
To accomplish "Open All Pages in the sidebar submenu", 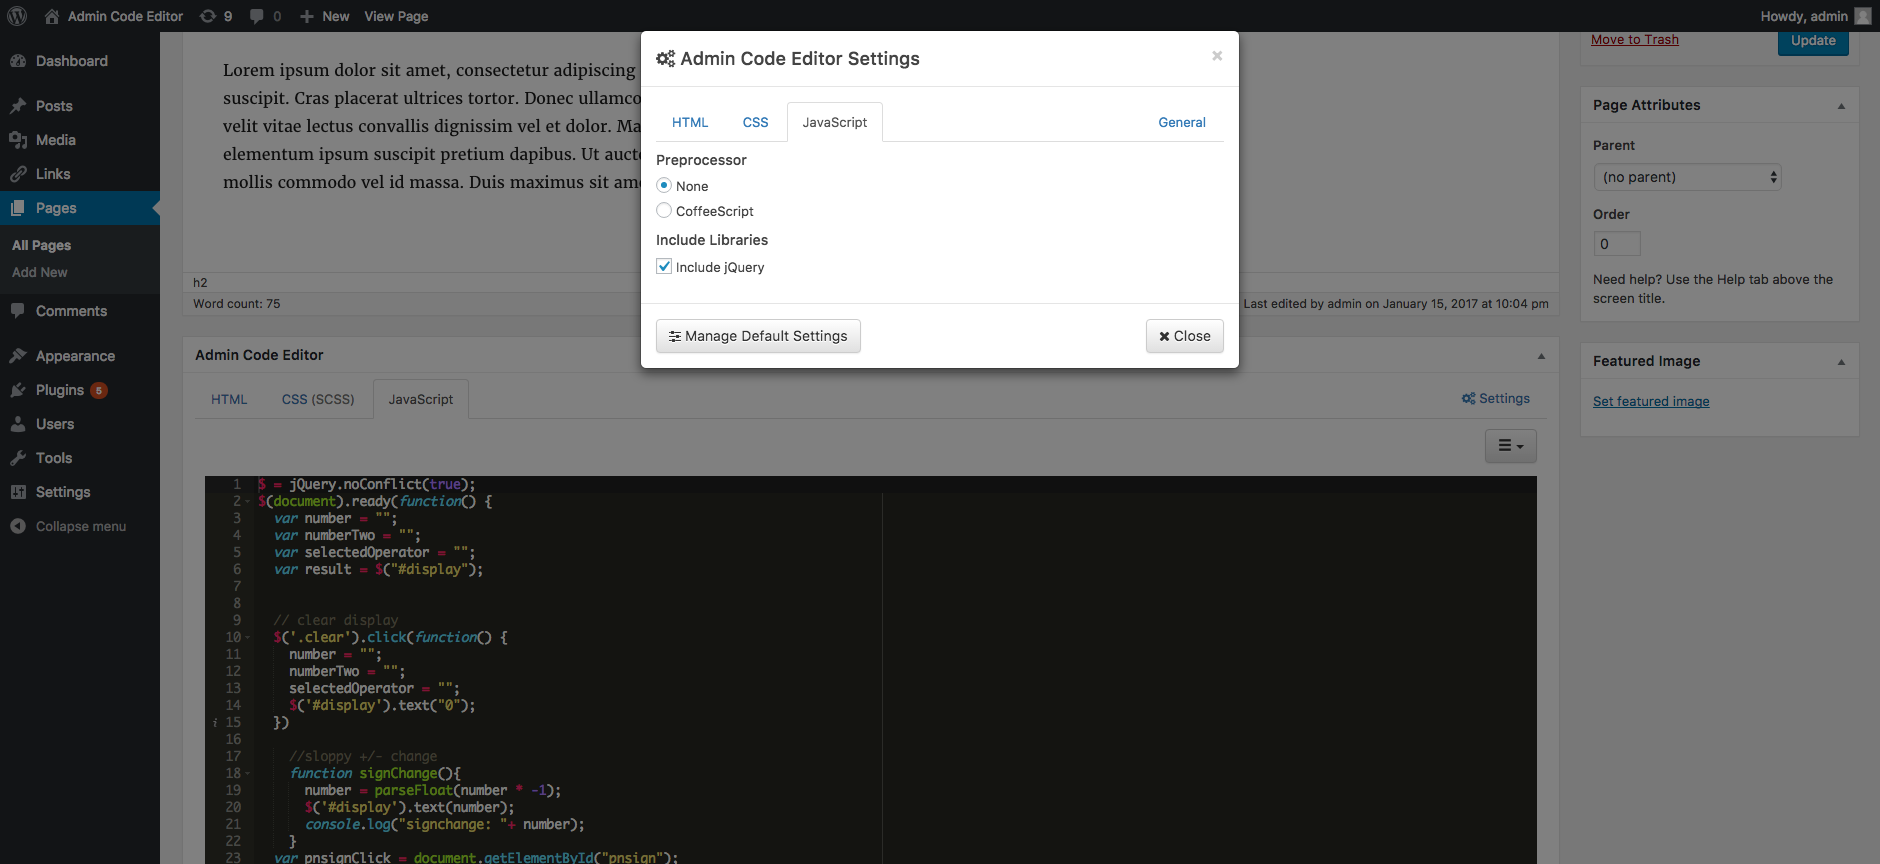I will point(41,245).
